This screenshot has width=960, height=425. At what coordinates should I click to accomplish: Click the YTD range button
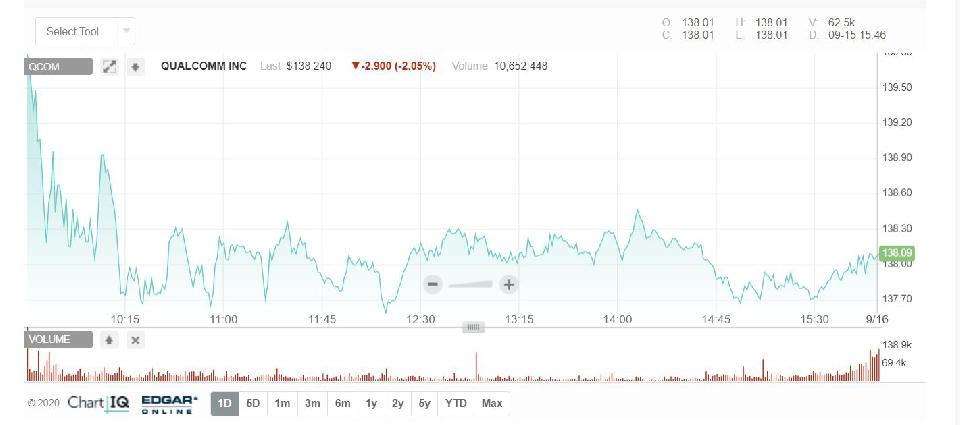click(x=456, y=403)
